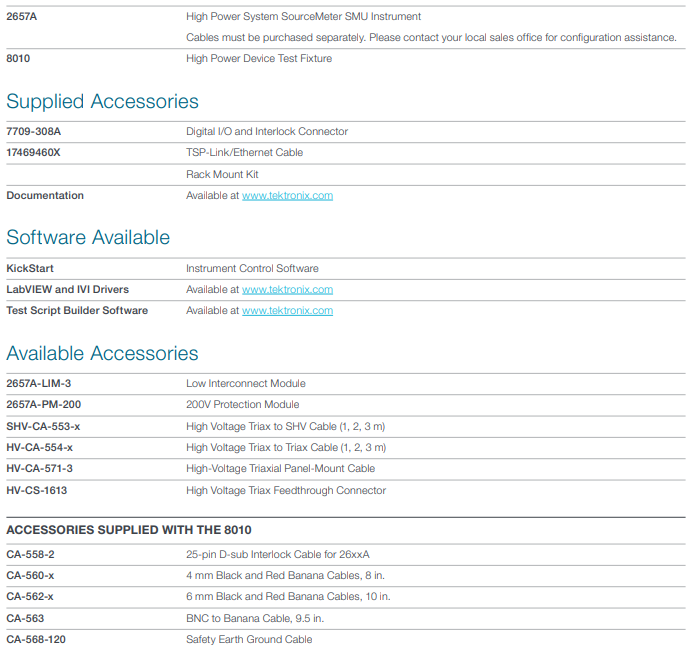Viewport: 692px width, 651px height.
Task: Click the High-Voltage Triaxial Panel-Mount Cable description
Action: pos(281,469)
